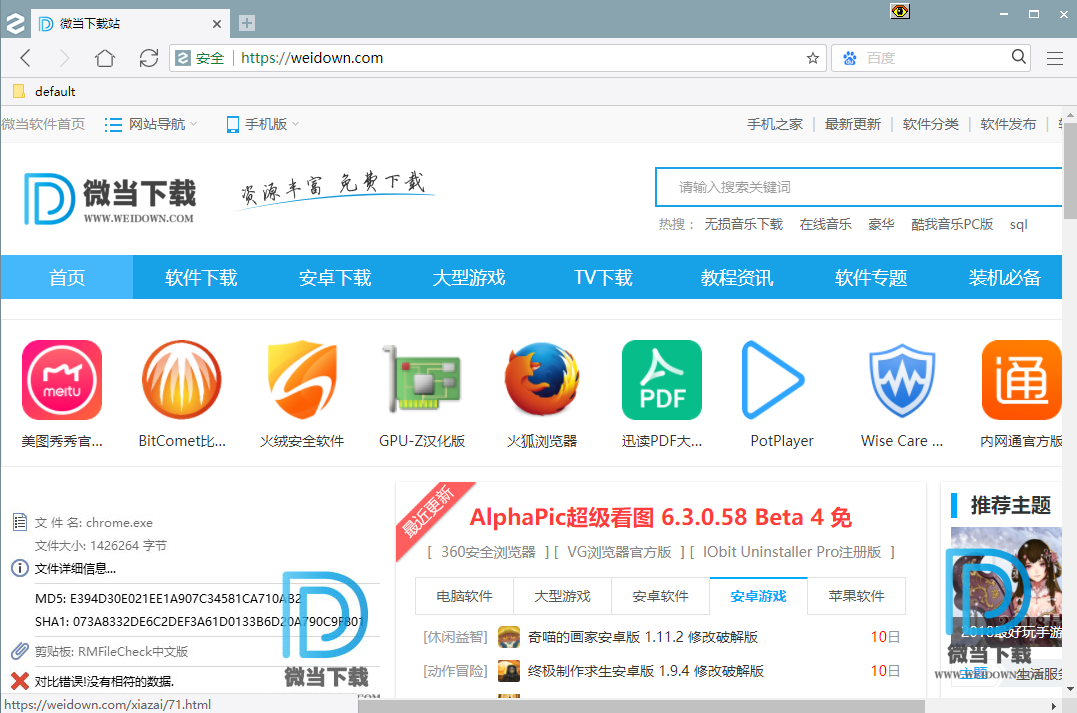The width and height of the screenshot is (1077, 713).
Task: Open AlphaPic超级看图 headline link
Action: coord(661,517)
